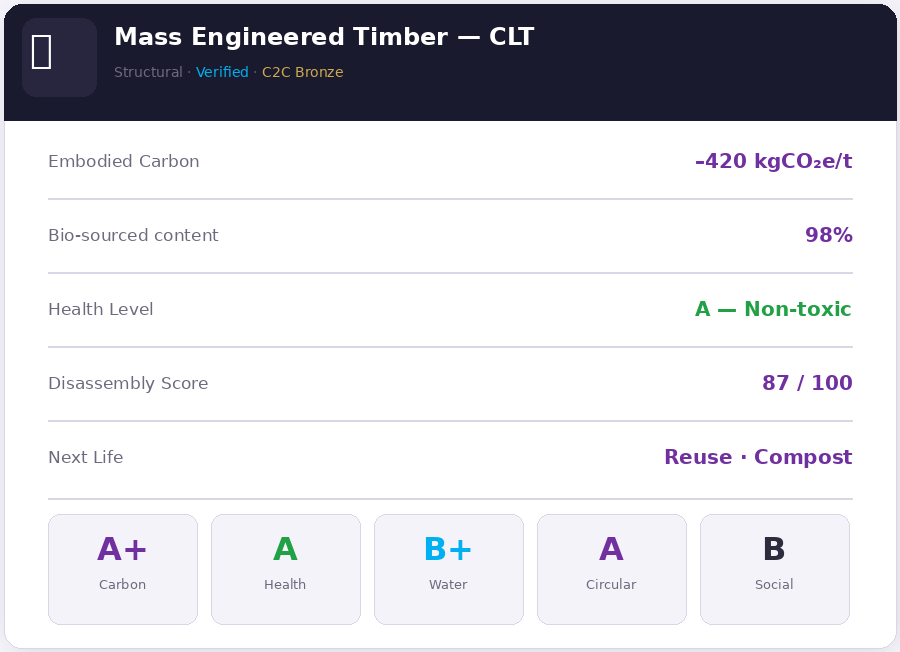Click the 87 / 100 score value
Screen dimensions: 900x652
click(x=807, y=383)
